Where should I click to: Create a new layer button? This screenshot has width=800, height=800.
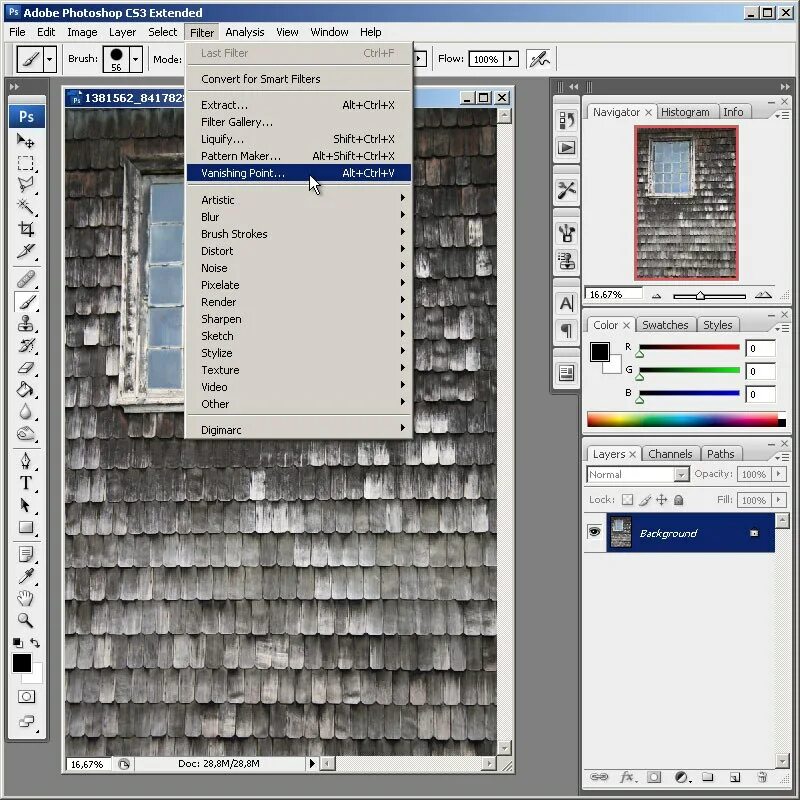735,777
